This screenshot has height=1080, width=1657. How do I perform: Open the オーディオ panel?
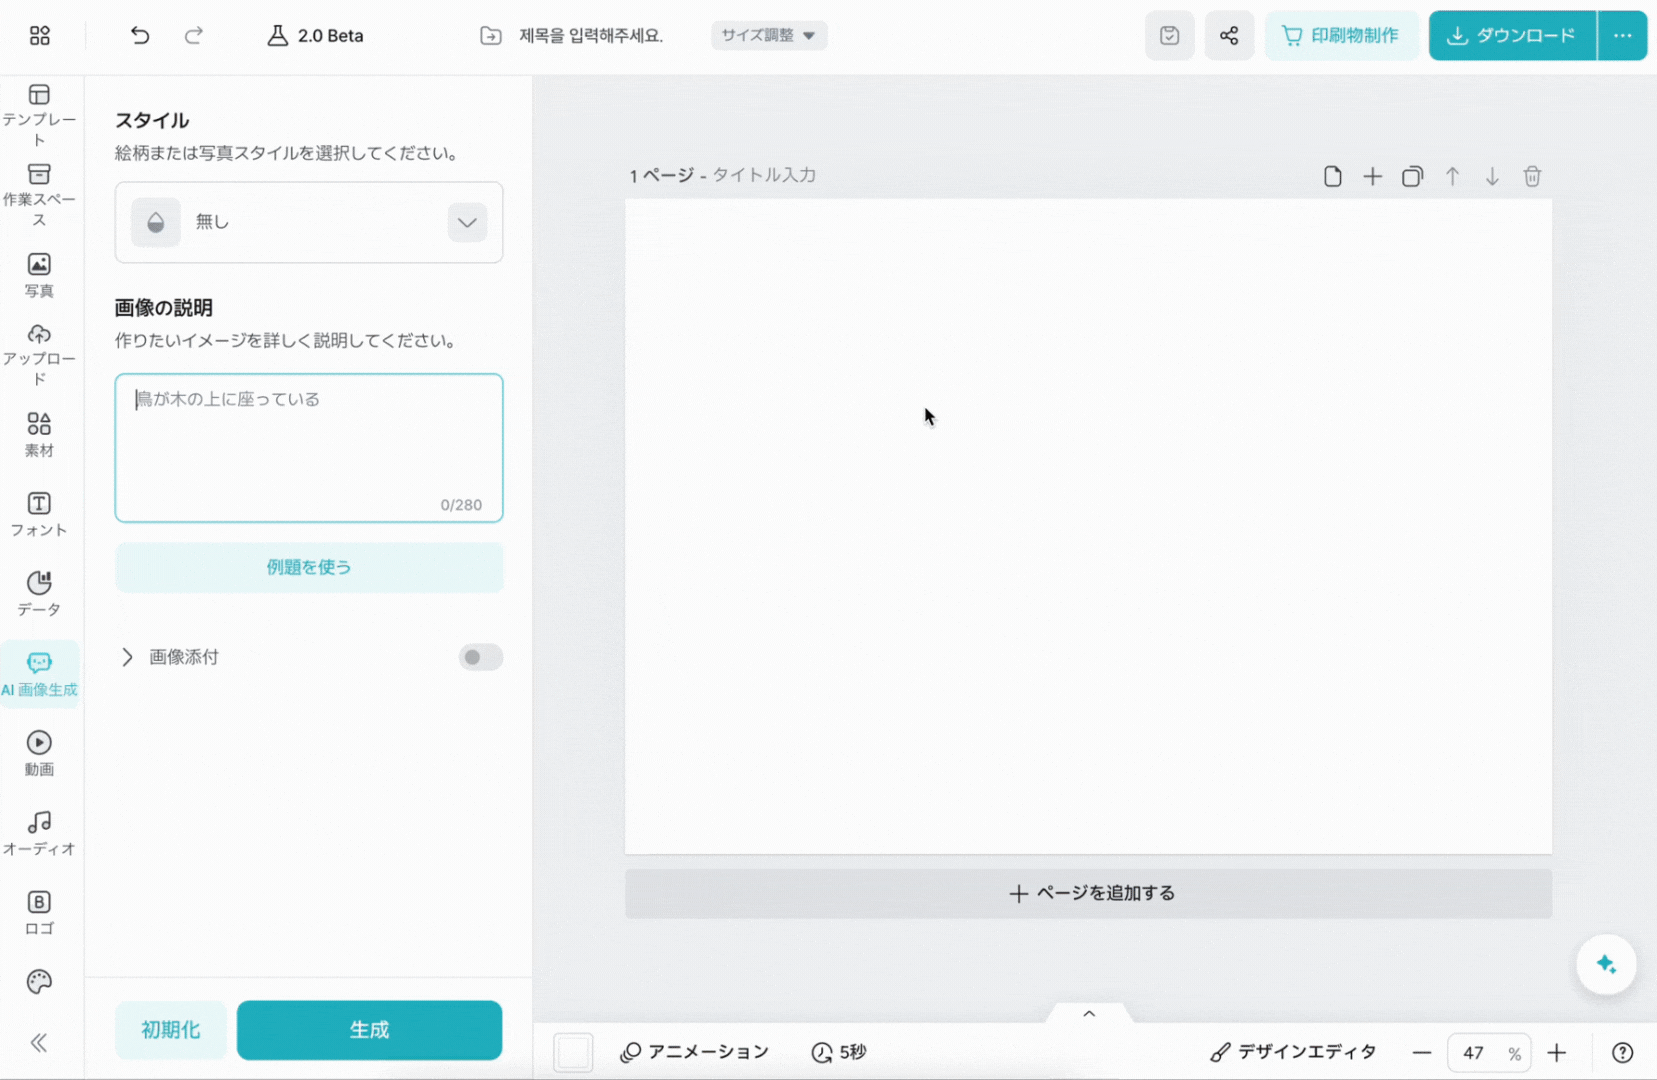pyautogui.click(x=39, y=832)
